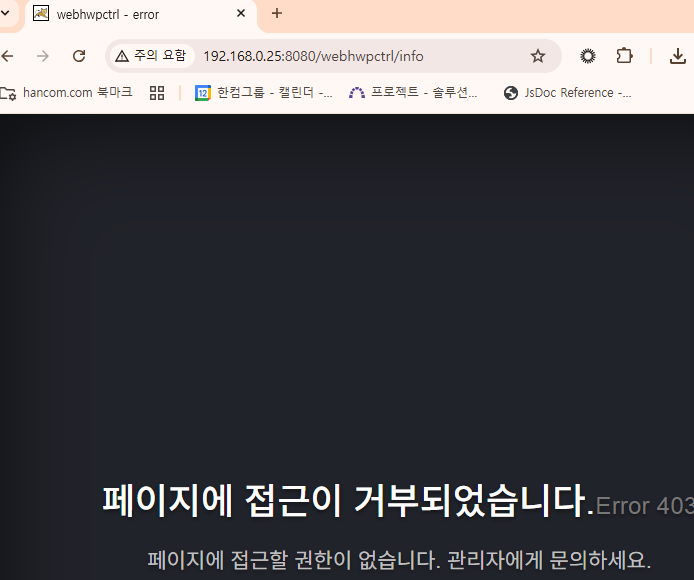Open hancom.com 북마크 bookmark folder
The image size is (694, 580).
(66, 93)
